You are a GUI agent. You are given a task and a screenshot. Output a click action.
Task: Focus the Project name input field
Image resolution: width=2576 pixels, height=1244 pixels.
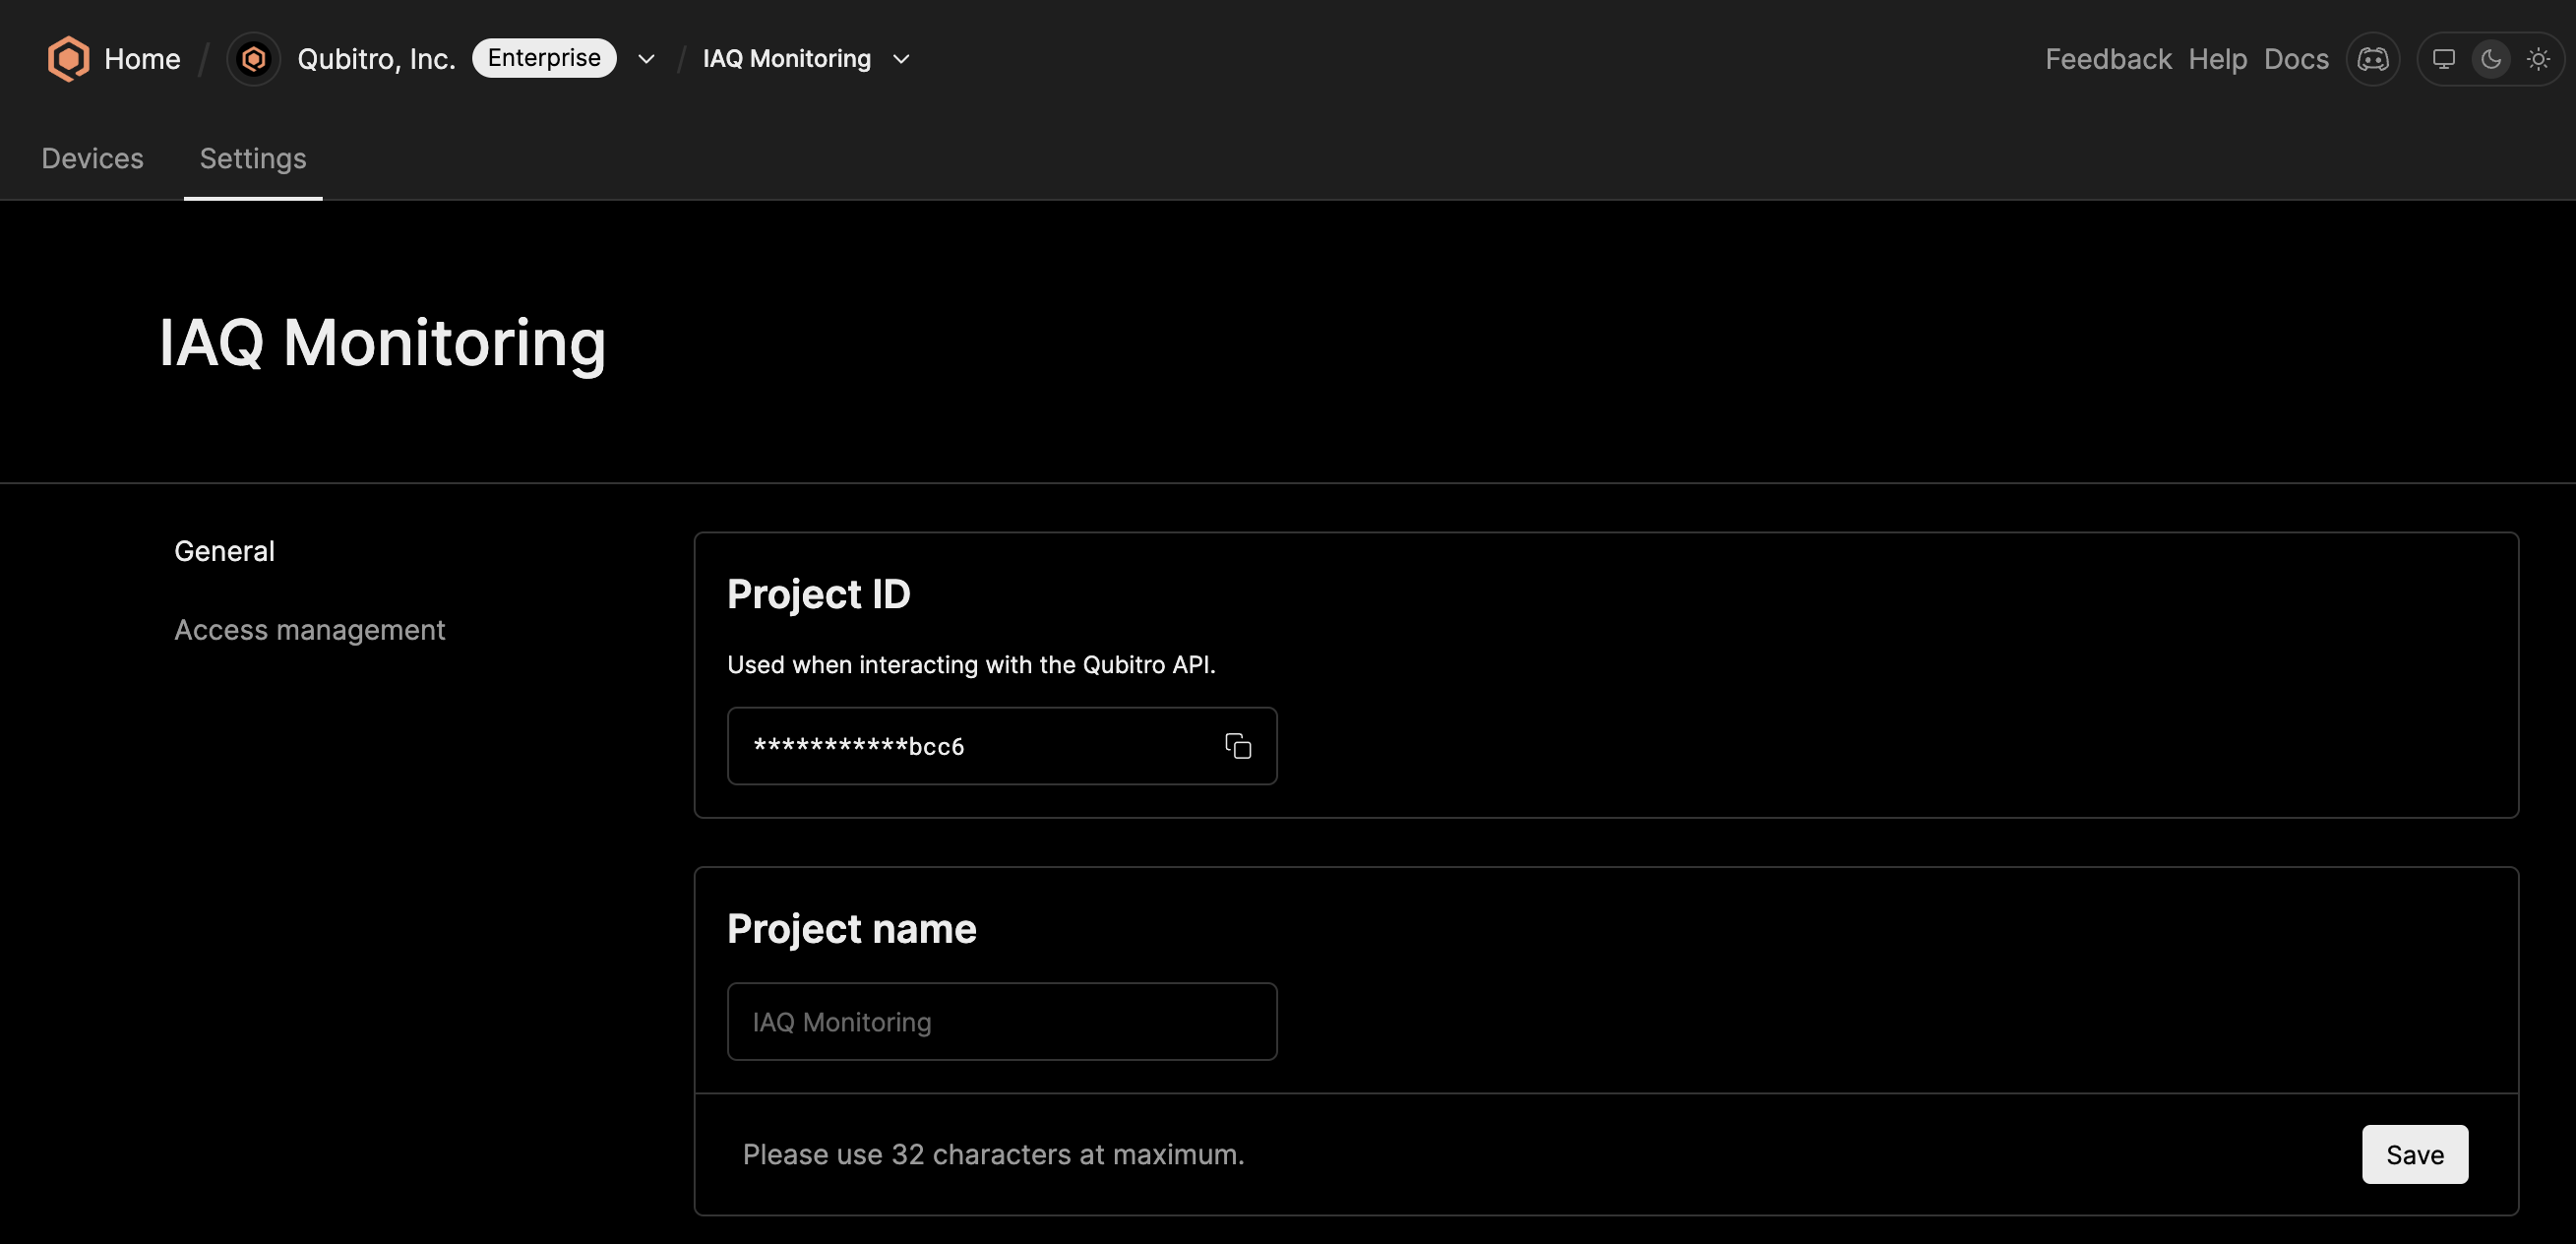coord(1002,1021)
